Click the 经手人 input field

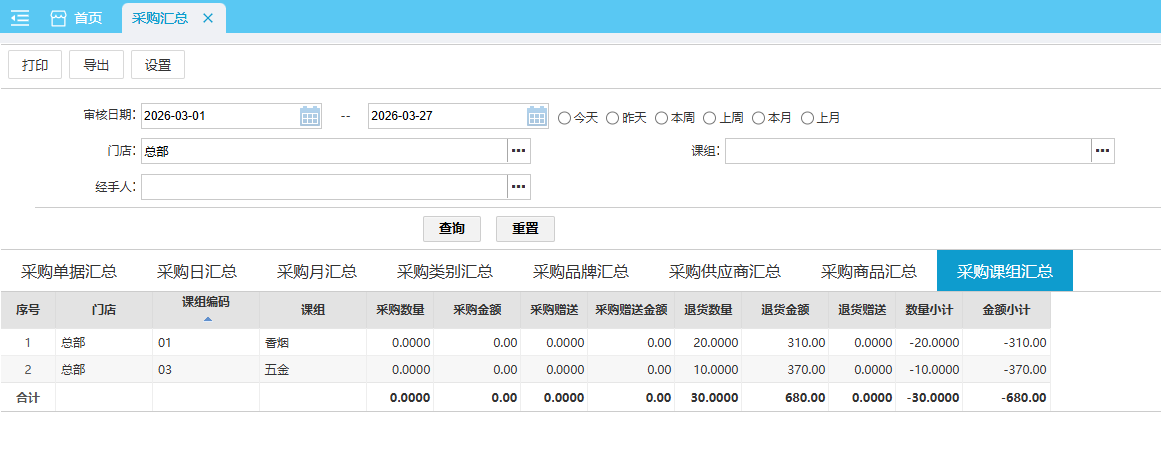click(x=324, y=187)
